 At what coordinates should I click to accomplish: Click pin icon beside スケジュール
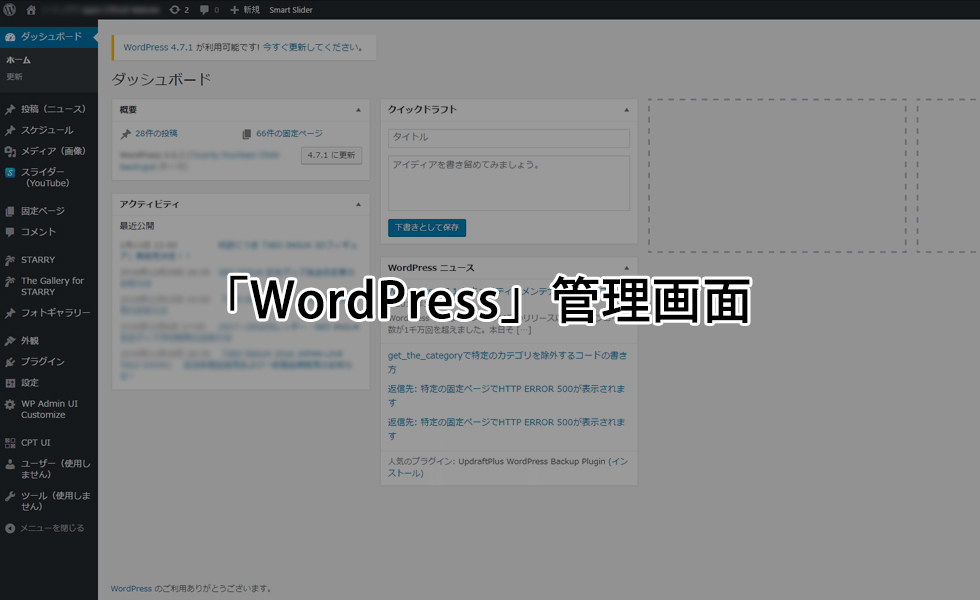coord(10,131)
